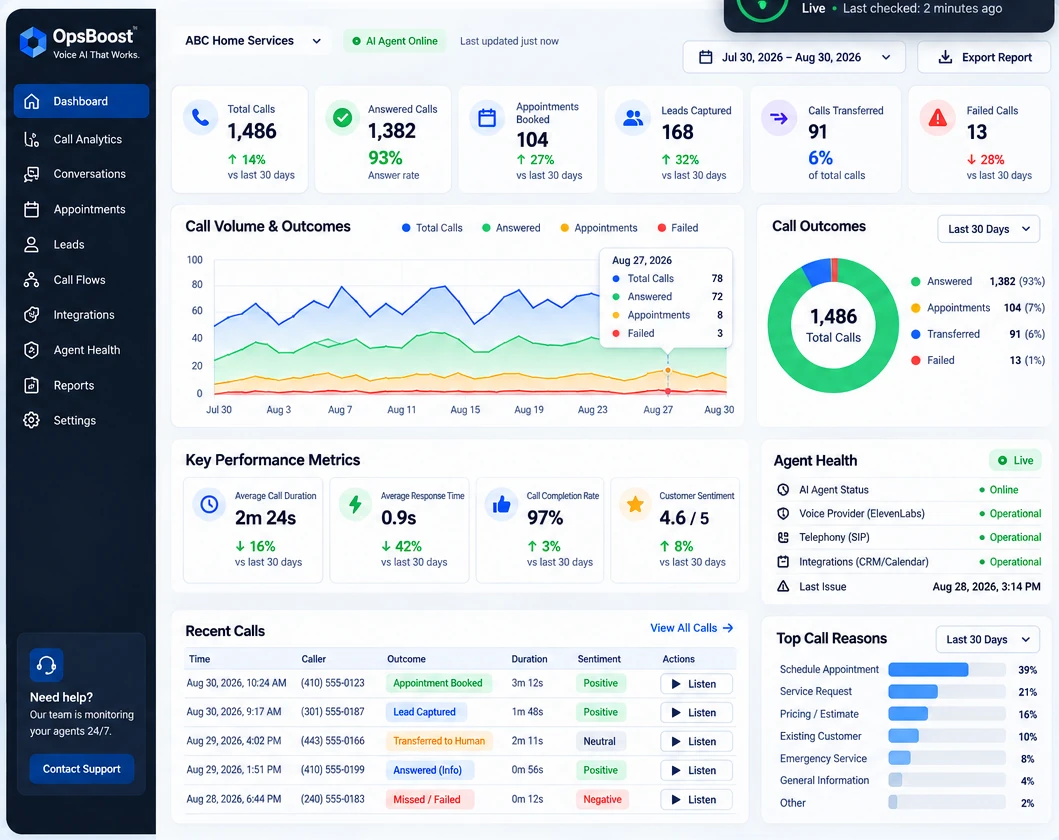Open Top Call Reasons Last 30 Days dropdown
Screen dimensions: 1059x840
987,639
